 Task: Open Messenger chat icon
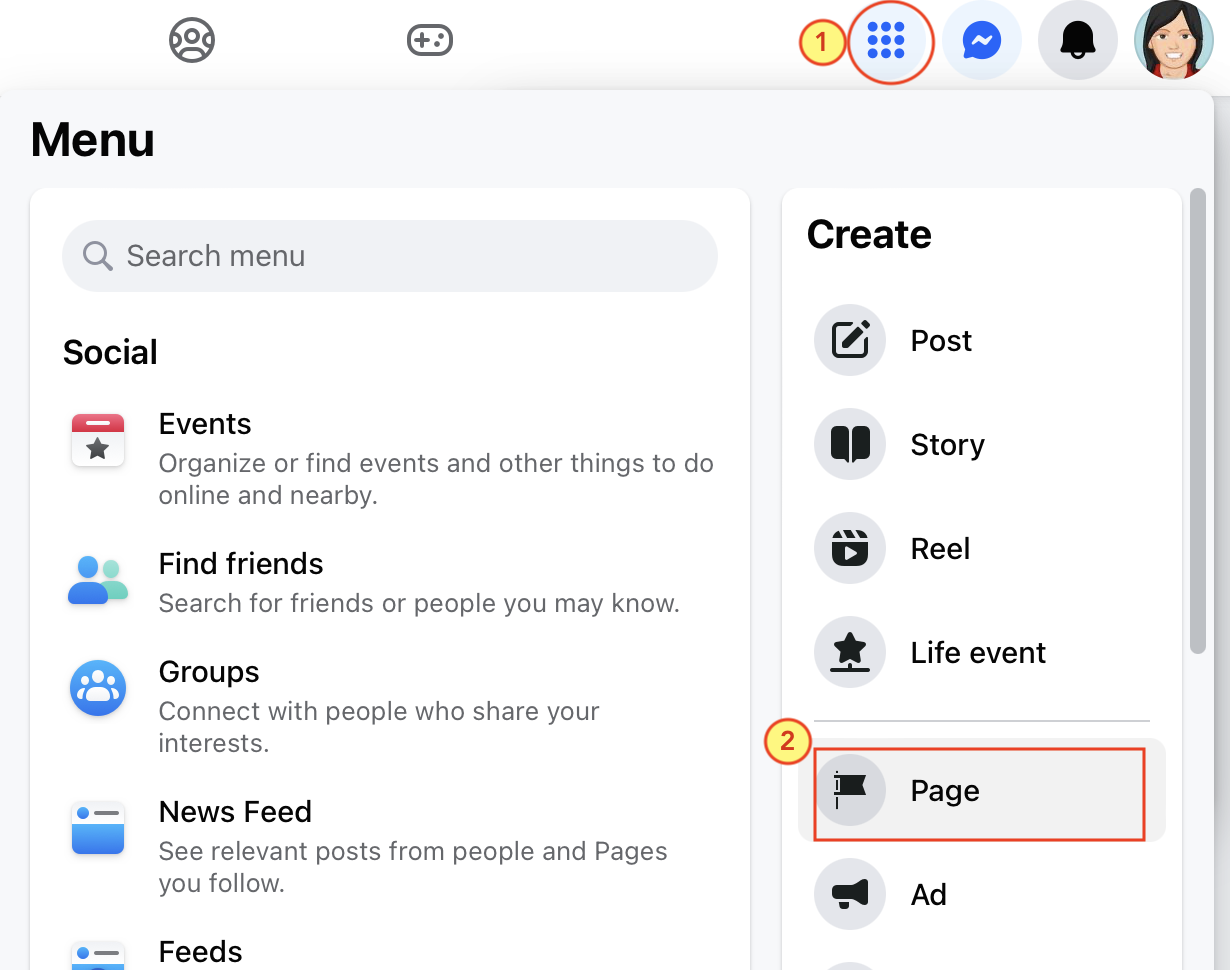[x=982, y=41]
